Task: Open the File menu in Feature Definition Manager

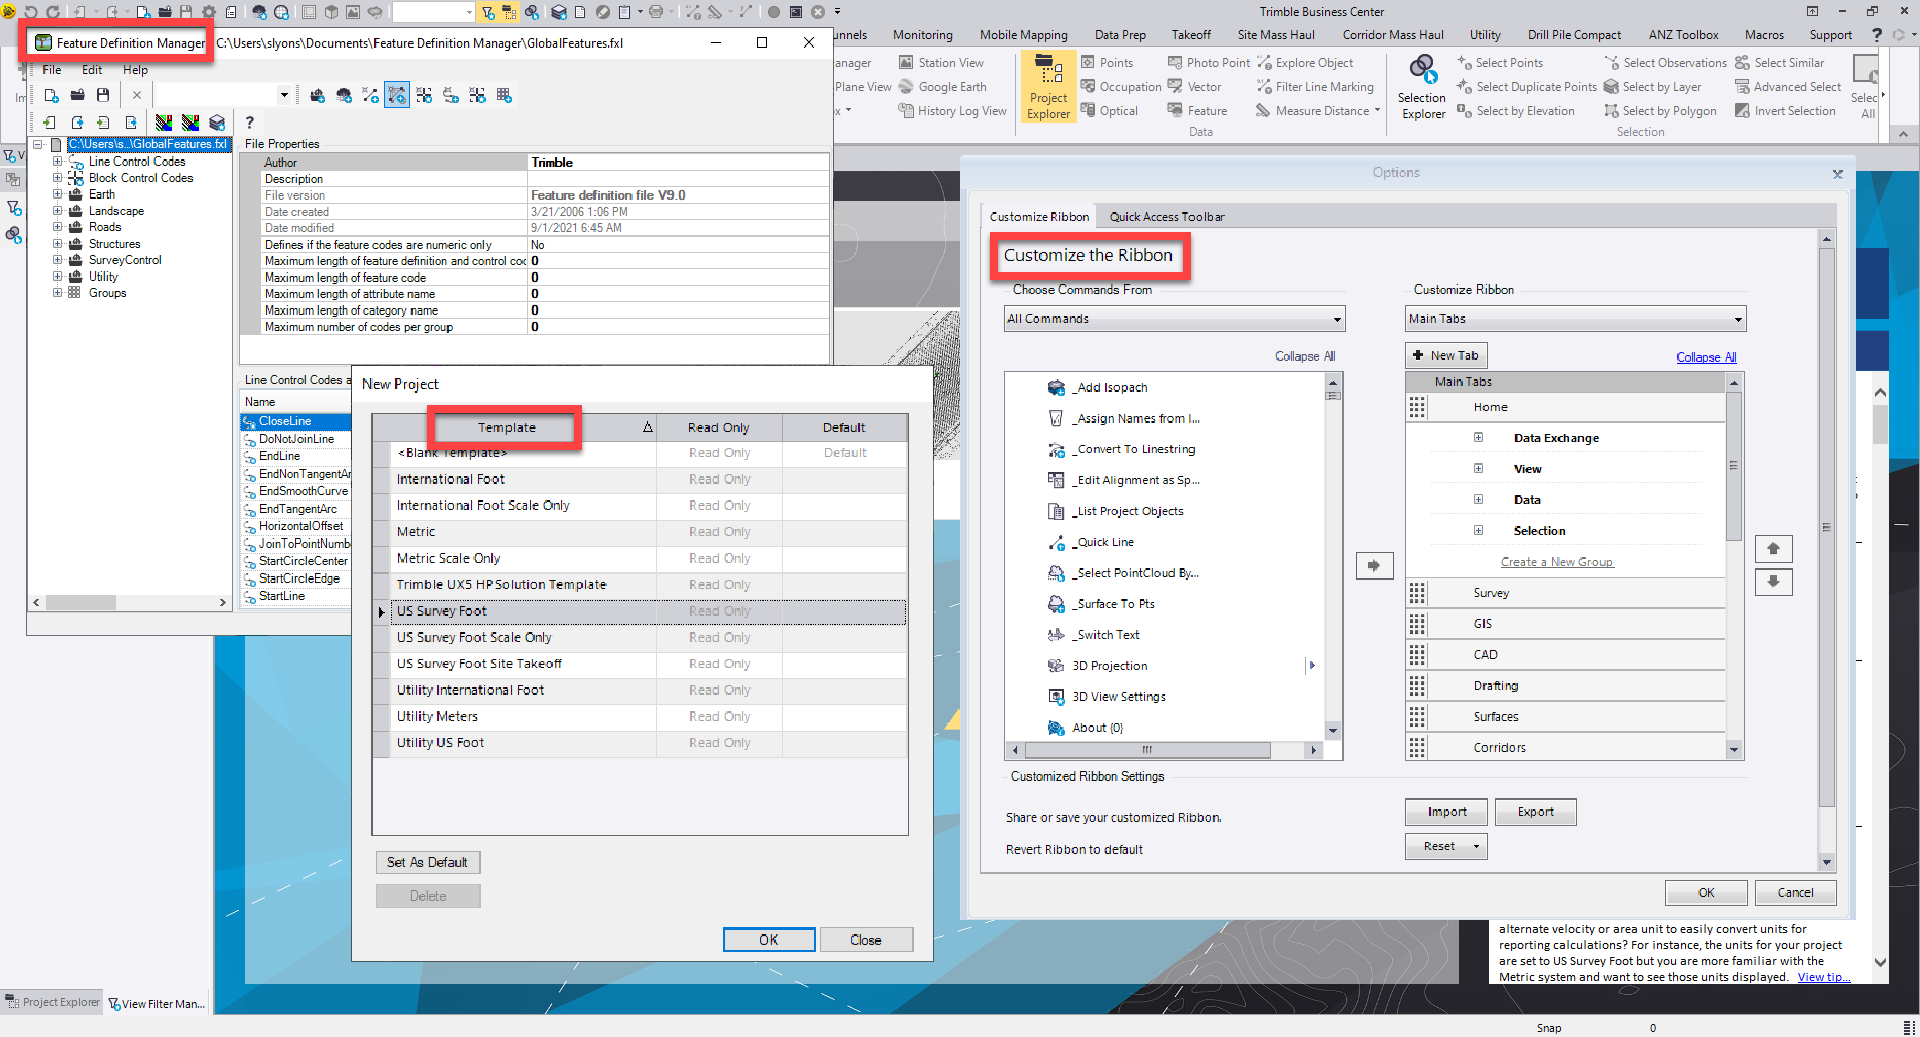Action: tap(52, 70)
